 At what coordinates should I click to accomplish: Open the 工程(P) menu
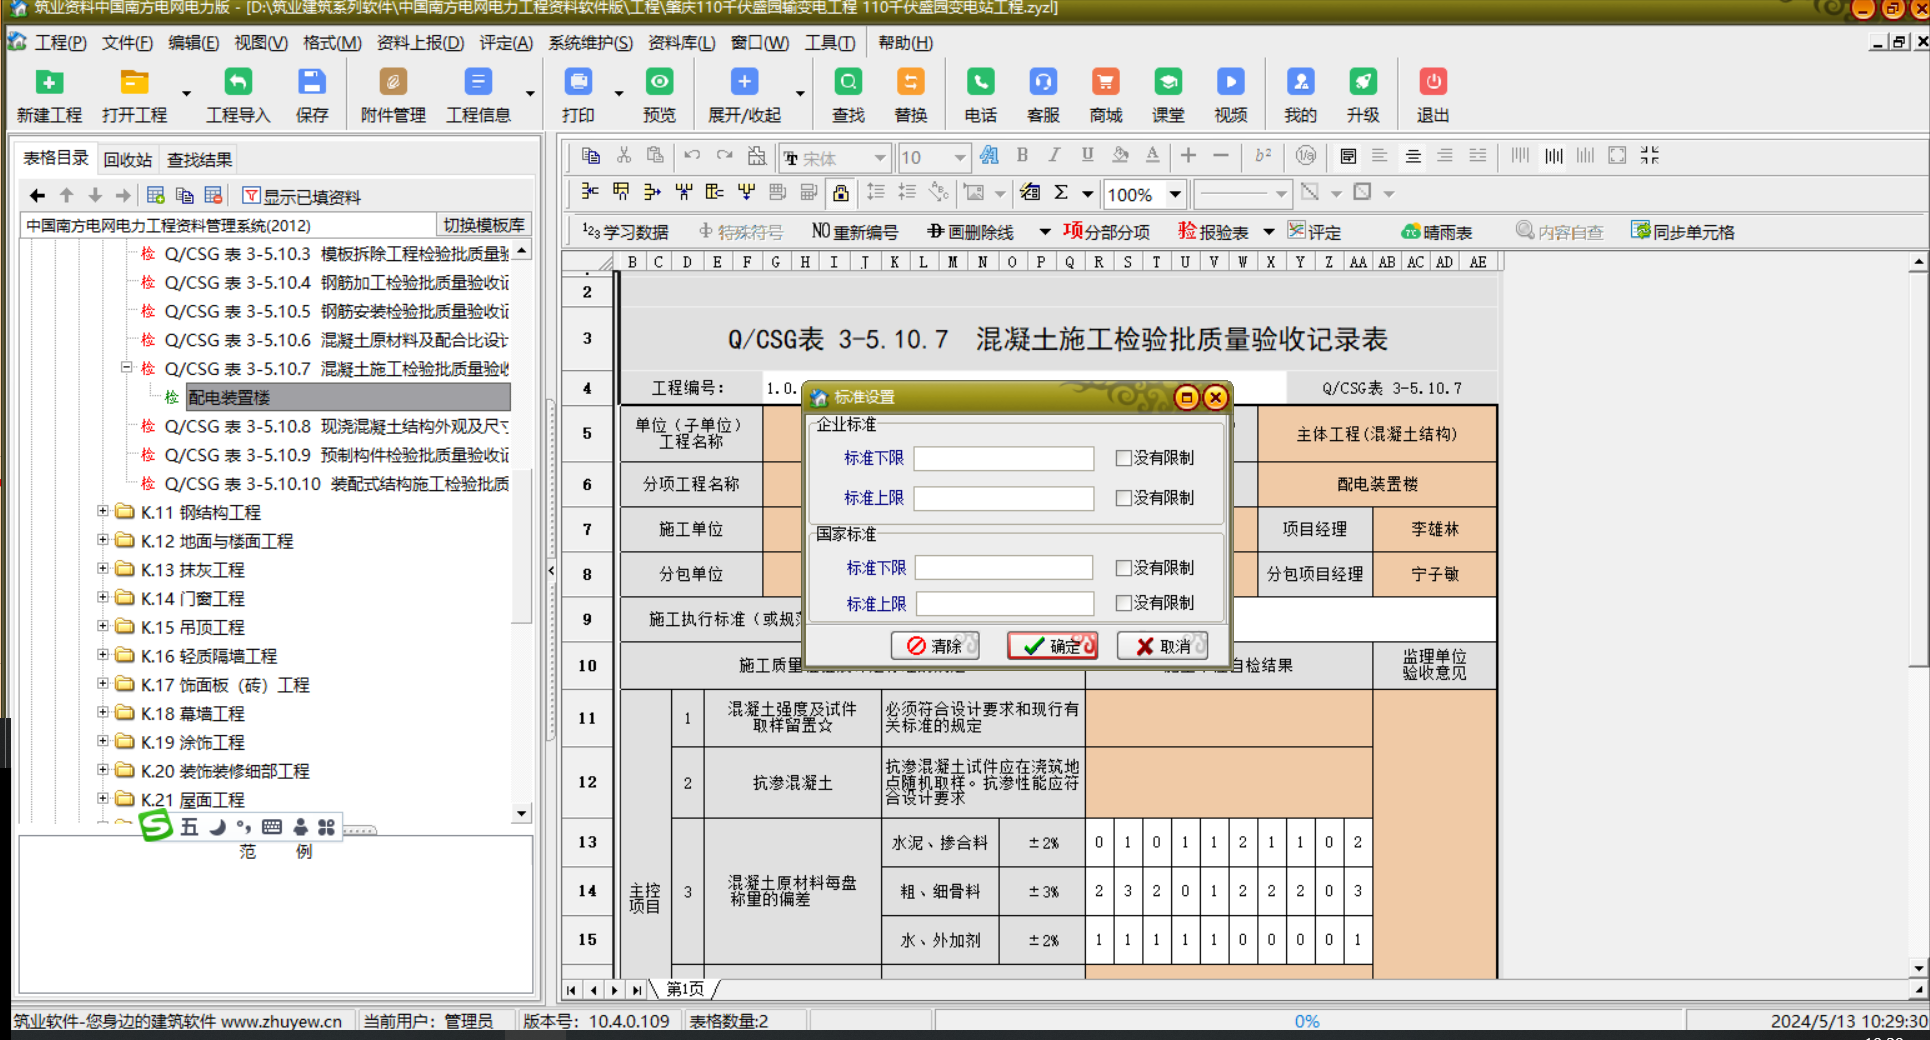click(x=60, y=42)
